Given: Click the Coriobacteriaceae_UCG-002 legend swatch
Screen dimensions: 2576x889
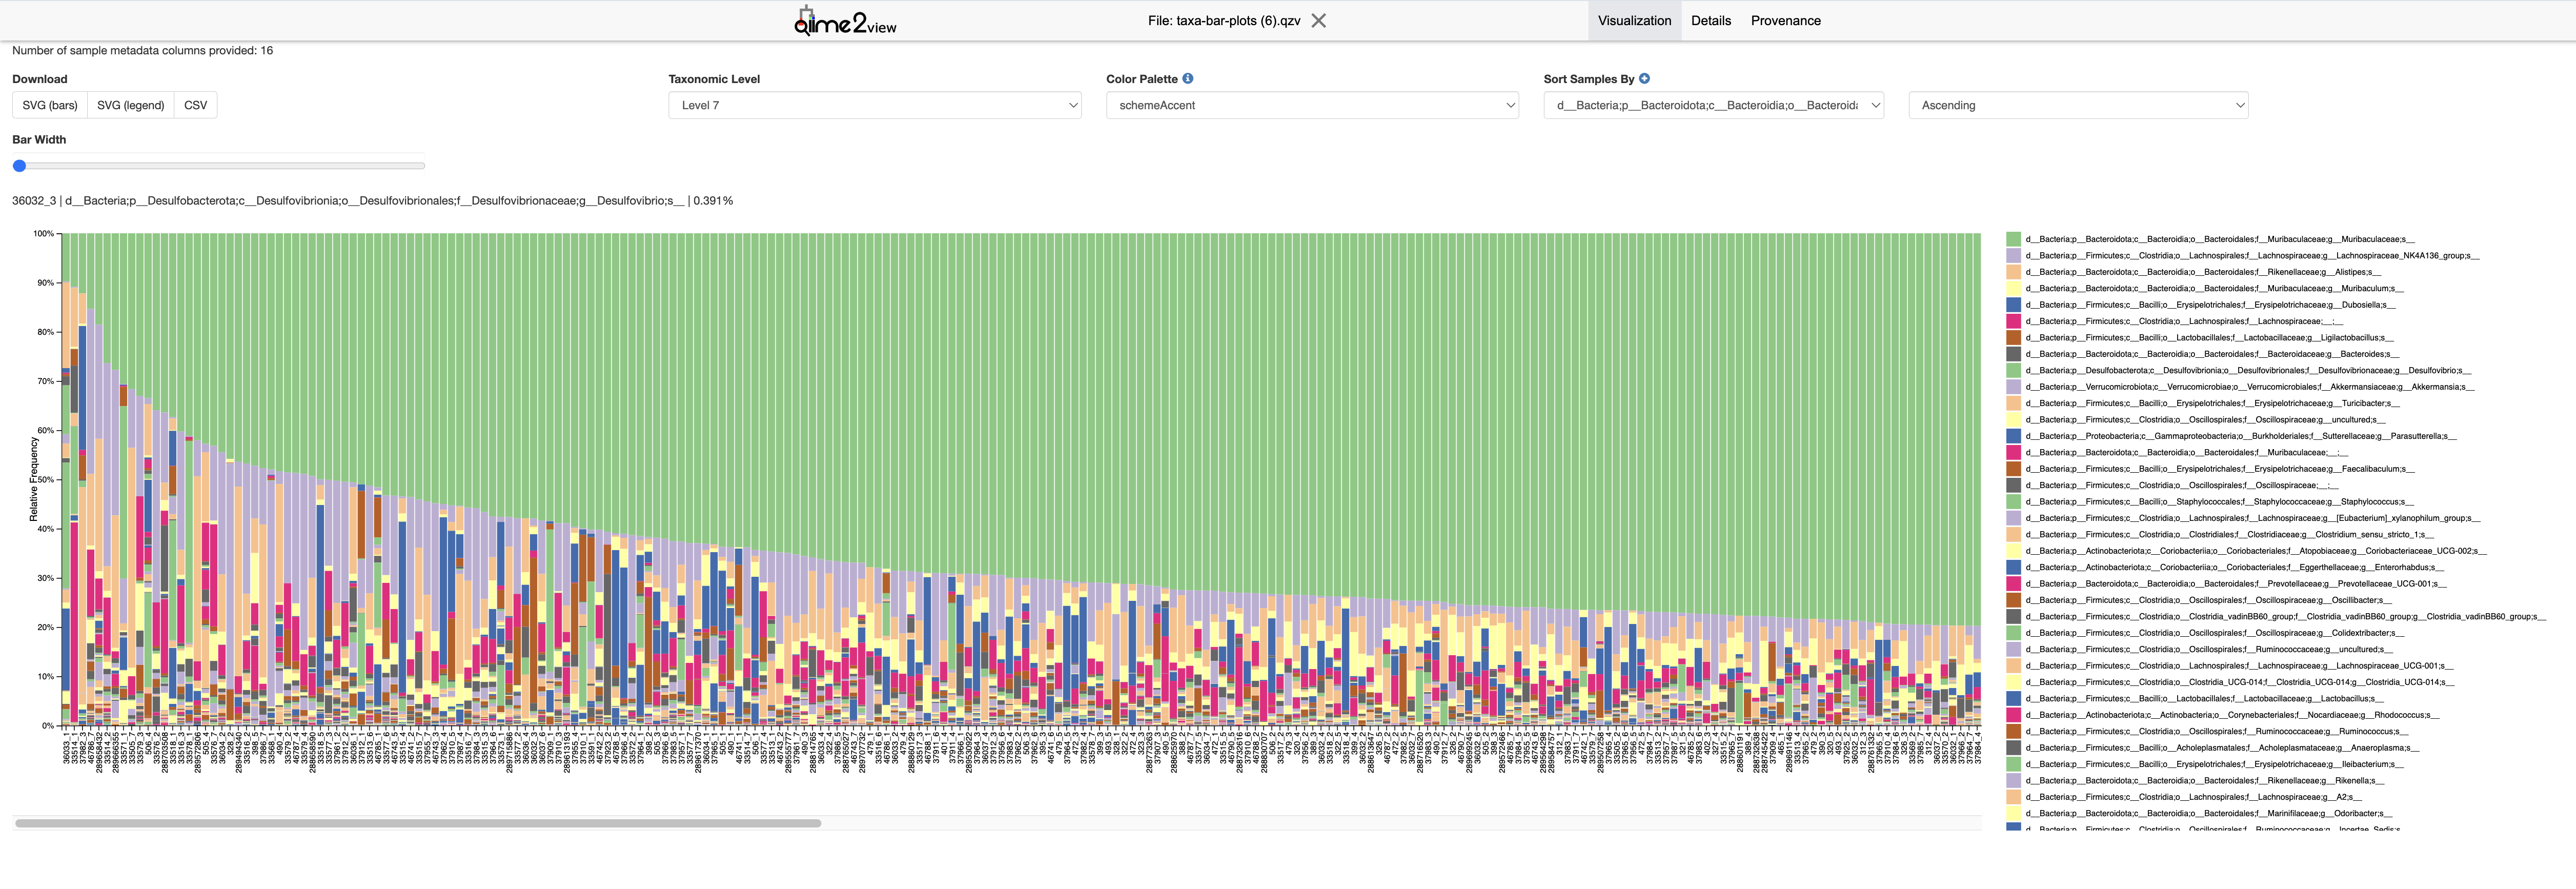Looking at the screenshot, I should [x=2013, y=551].
